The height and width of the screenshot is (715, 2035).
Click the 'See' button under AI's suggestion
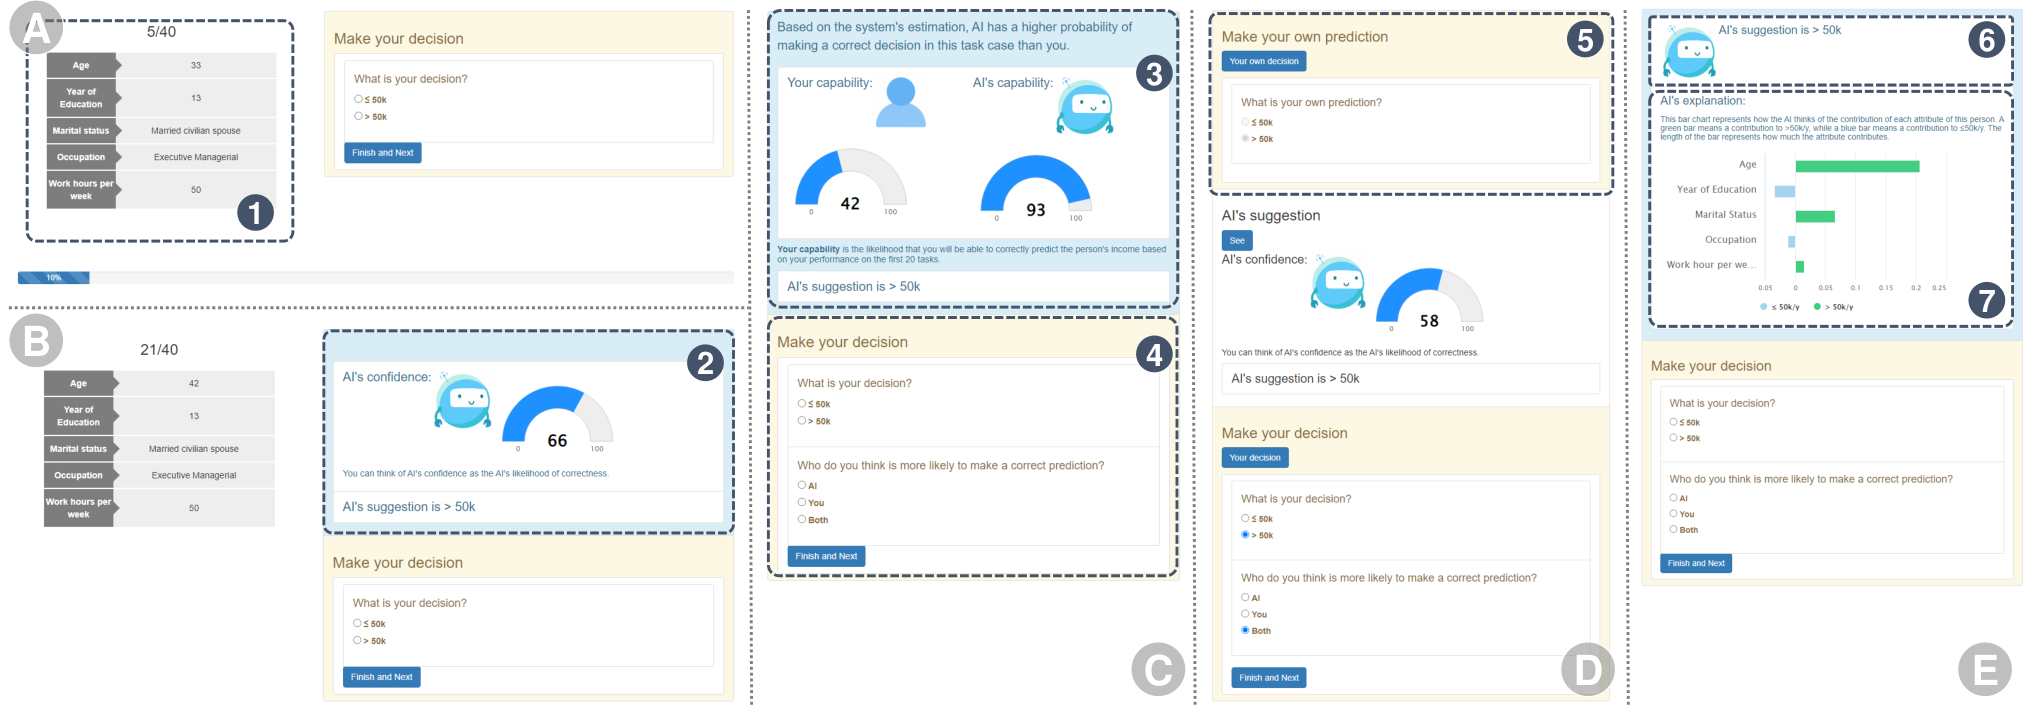coord(1237,240)
